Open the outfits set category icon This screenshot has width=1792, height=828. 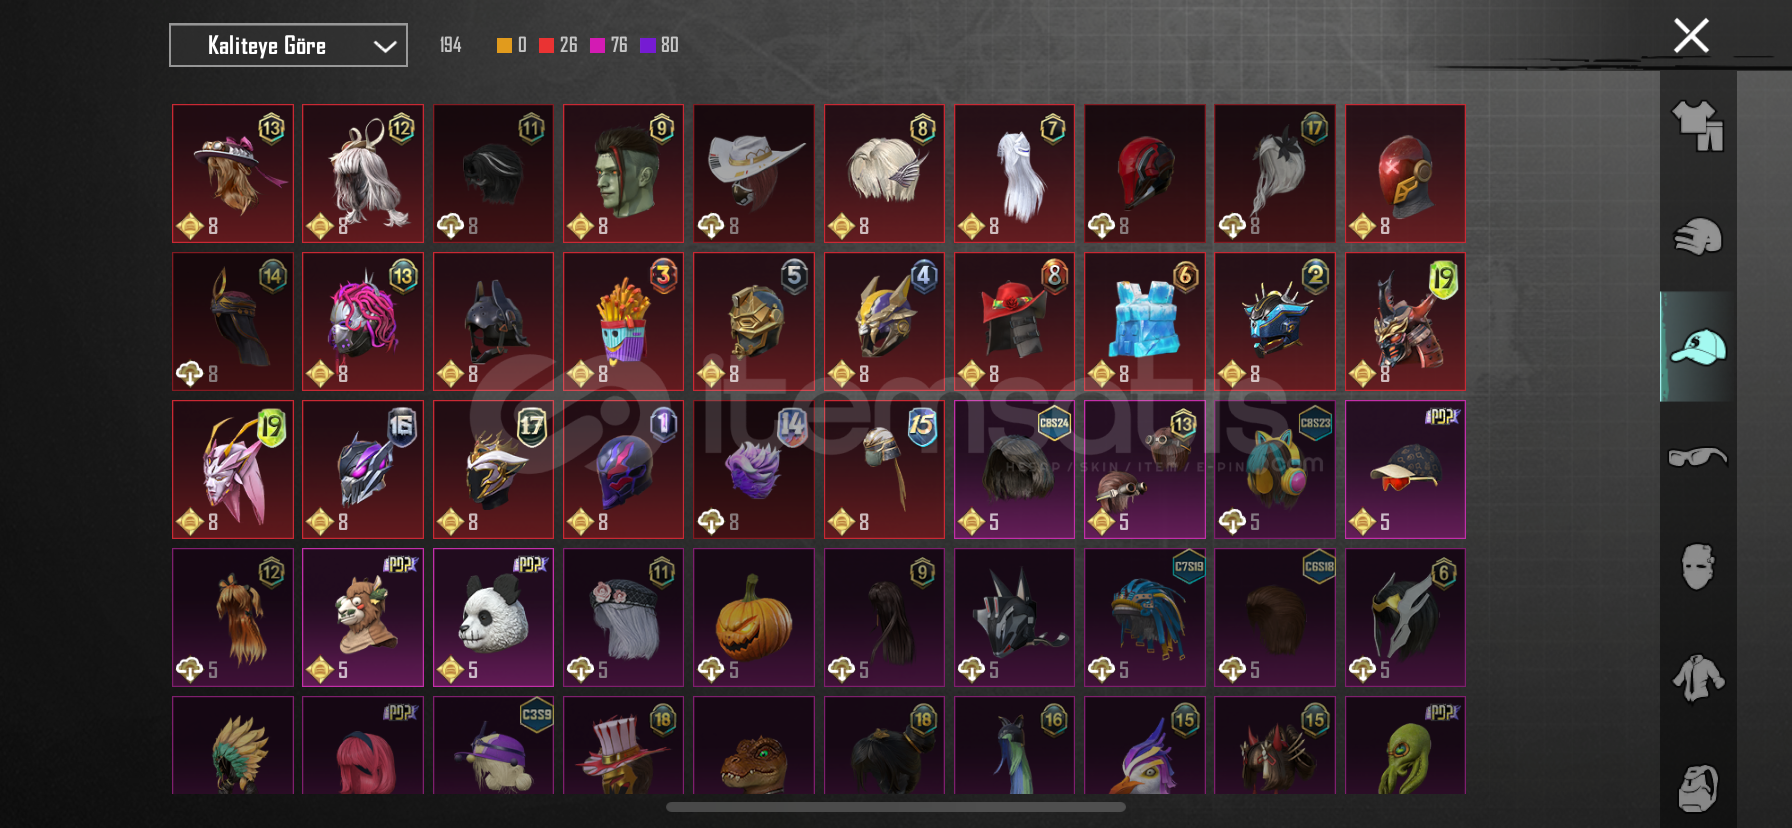(x=1698, y=126)
